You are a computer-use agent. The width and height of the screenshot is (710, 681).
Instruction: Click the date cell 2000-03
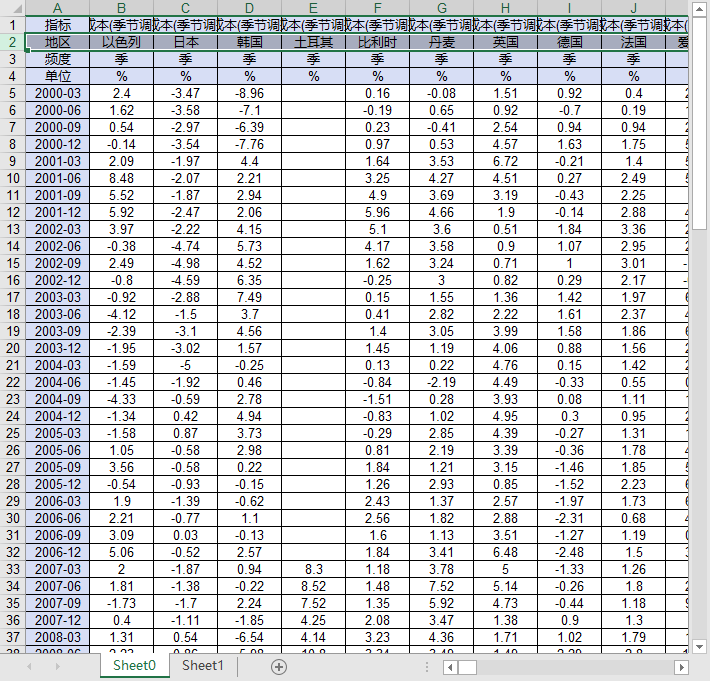(x=58, y=93)
